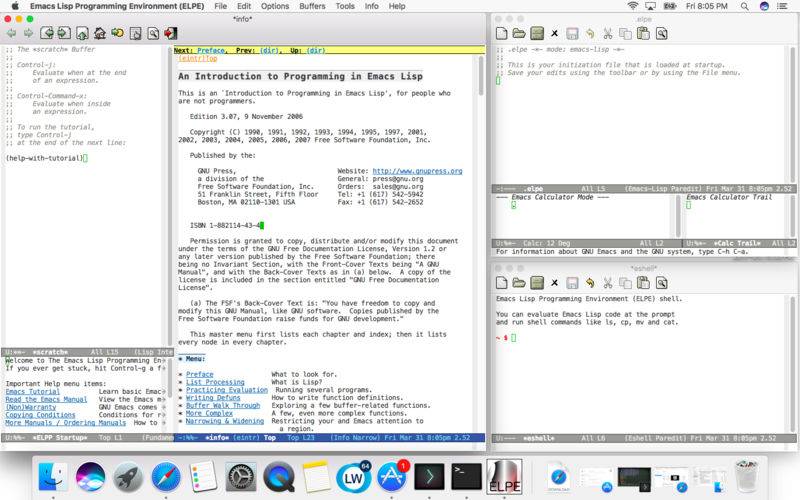800x500 pixels.
Task: Copy icon in .elpe window toolbar
Action: click(x=625, y=34)
